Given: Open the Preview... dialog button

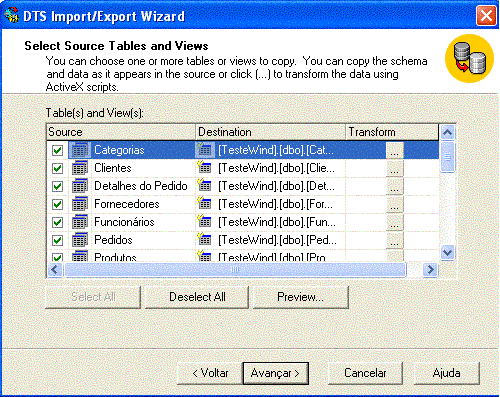Looking at the screenshot, I should pos(301,297).
